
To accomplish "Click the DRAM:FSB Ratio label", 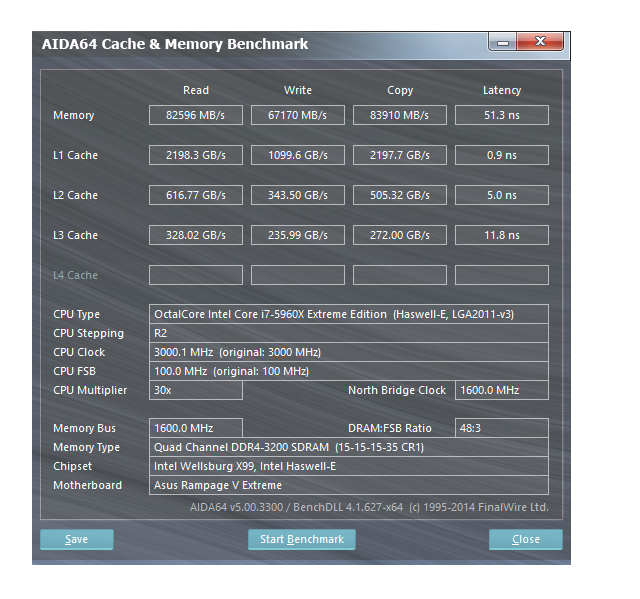I will click(x=390, y=428).
